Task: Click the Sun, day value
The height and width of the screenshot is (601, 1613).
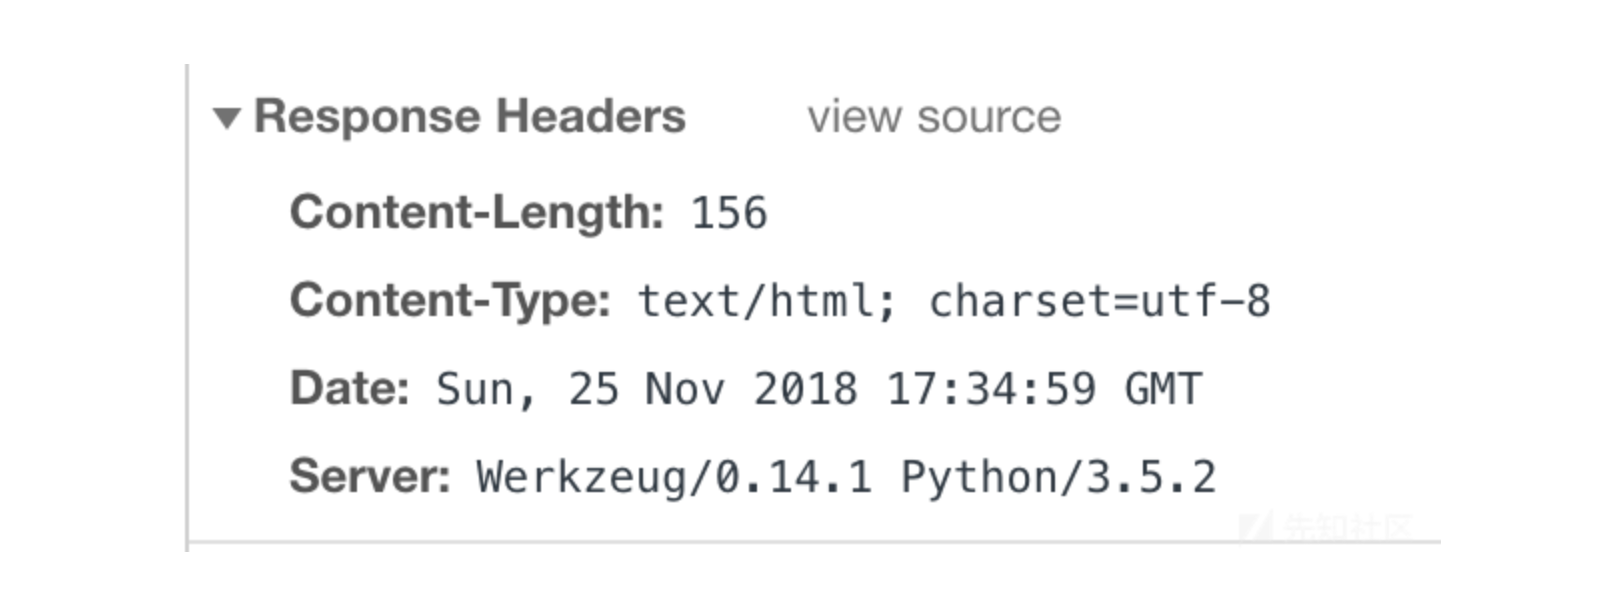Action: 486,390
